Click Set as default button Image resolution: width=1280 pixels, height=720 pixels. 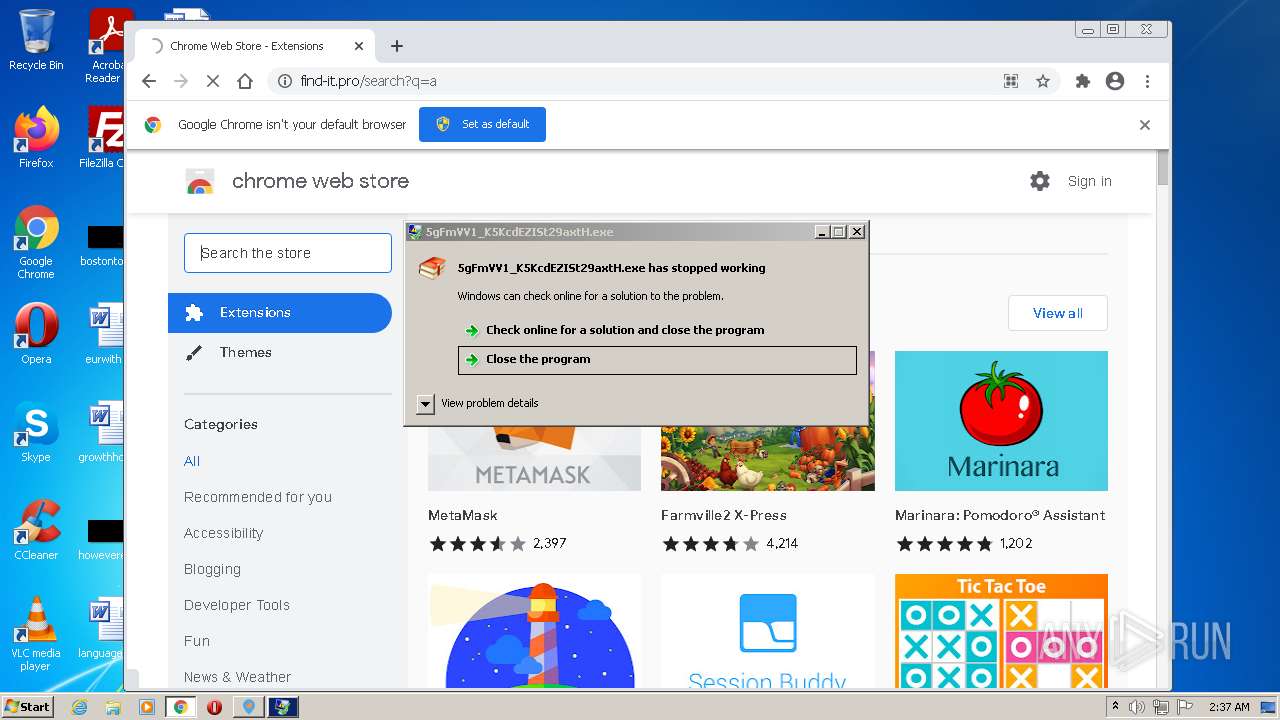click(482, 124)
